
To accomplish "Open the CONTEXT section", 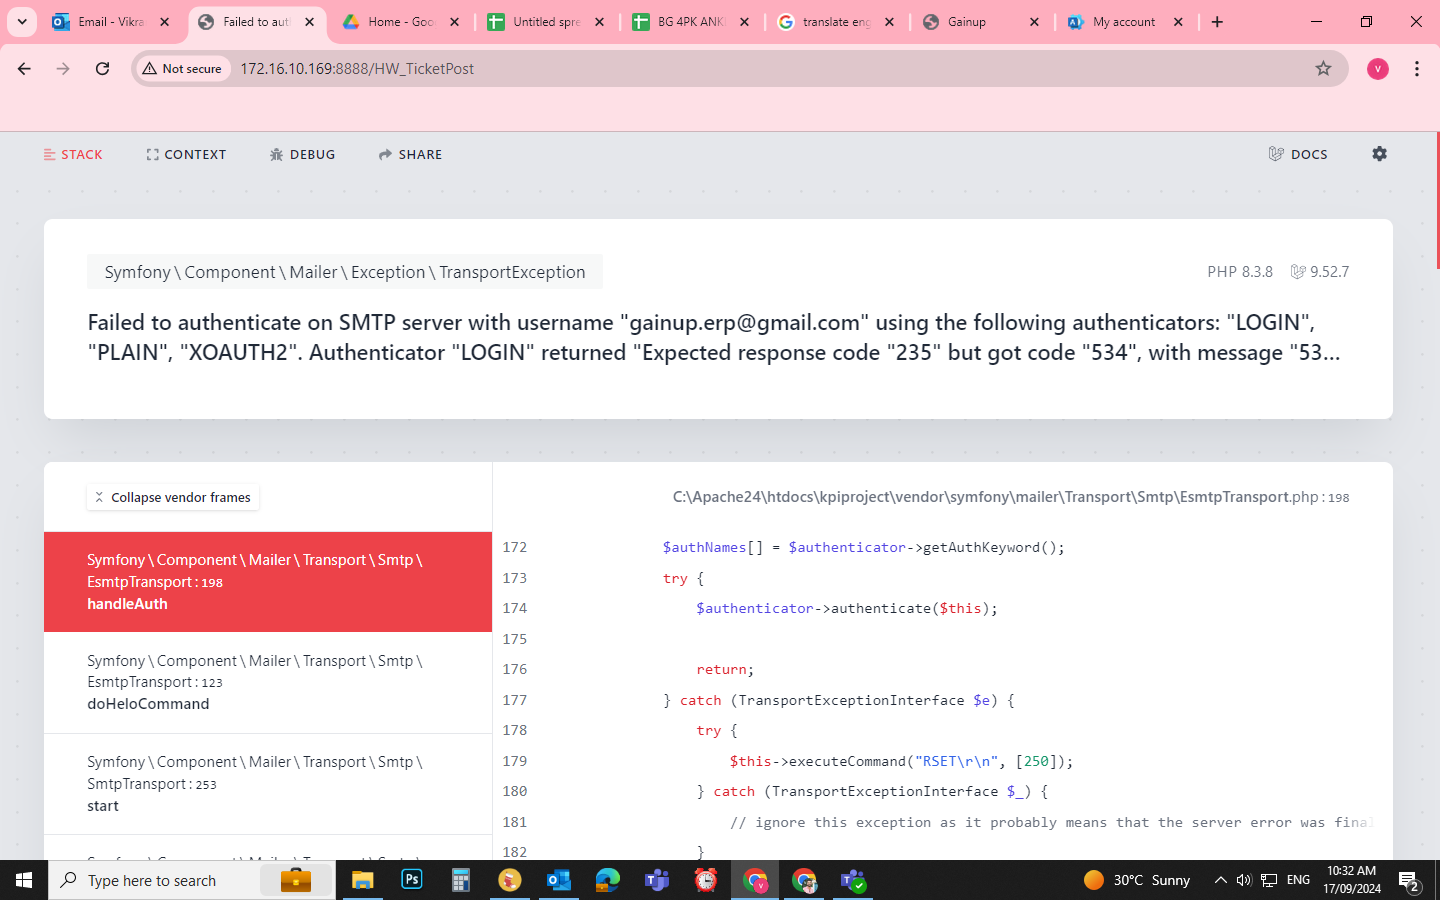I will point(186,154).
